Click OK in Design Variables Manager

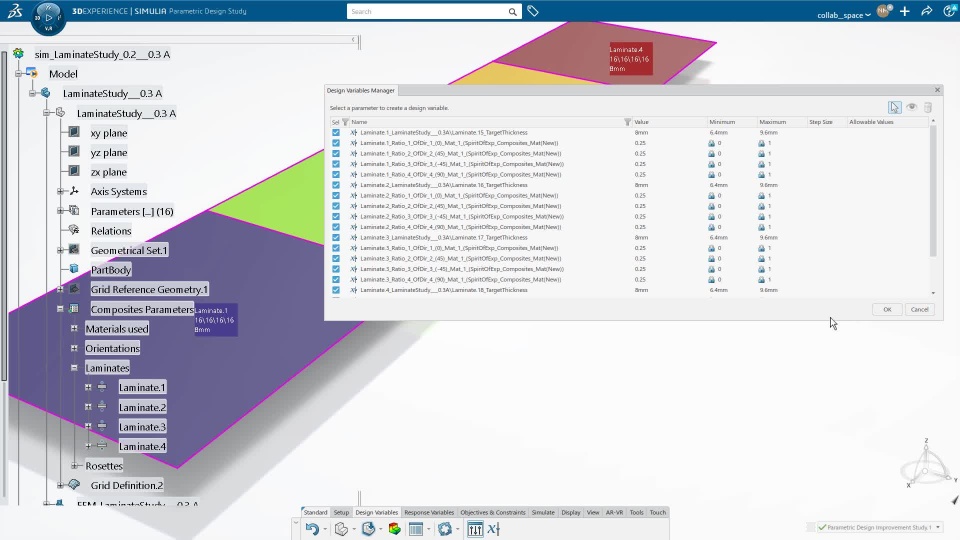[887, 309]
